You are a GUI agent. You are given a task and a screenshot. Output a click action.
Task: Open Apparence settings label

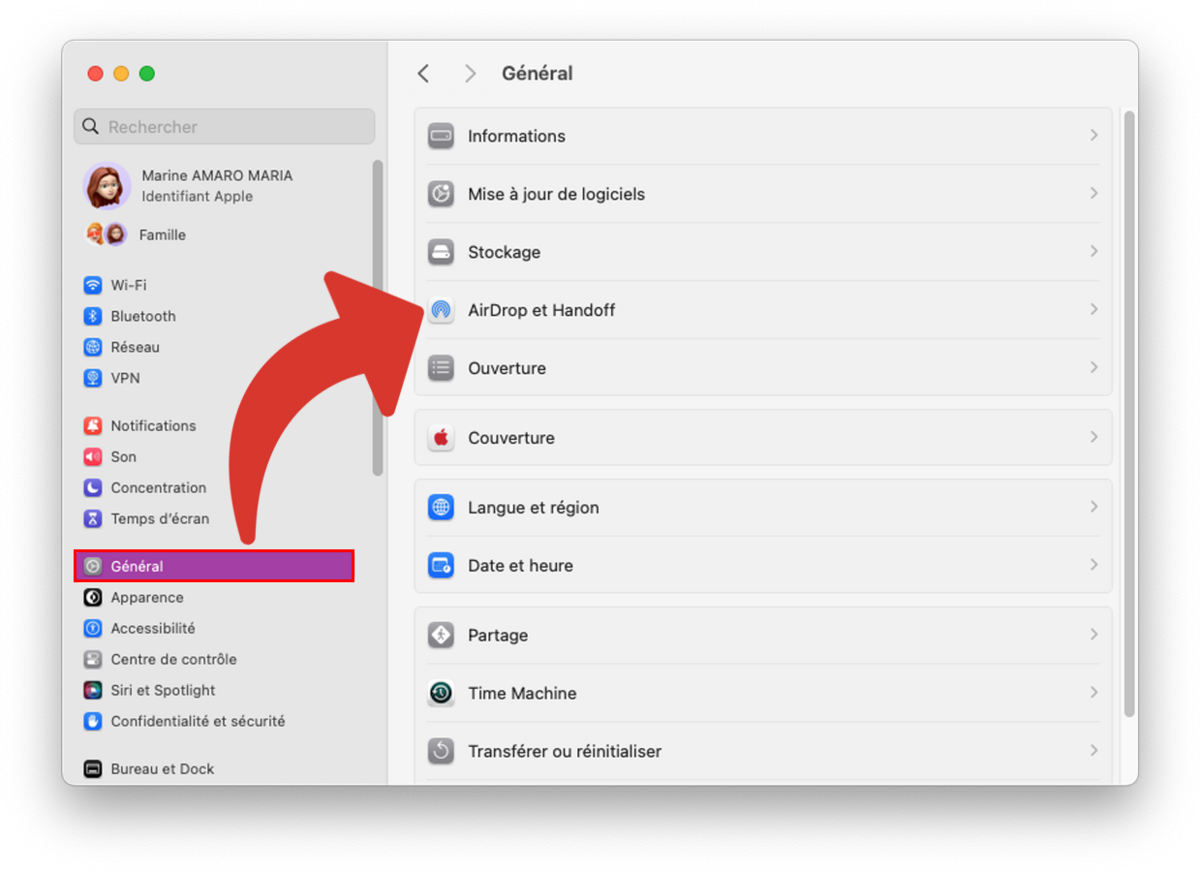[x=147, y=598]
